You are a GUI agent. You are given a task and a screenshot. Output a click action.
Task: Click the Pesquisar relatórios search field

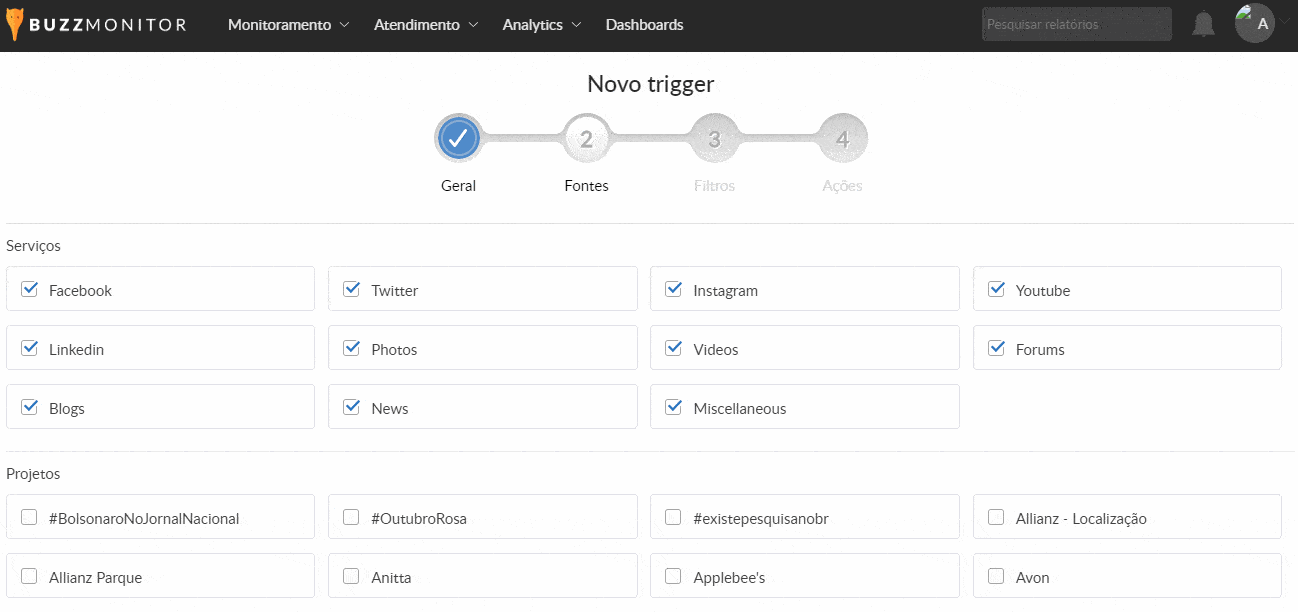(1076, 25)
